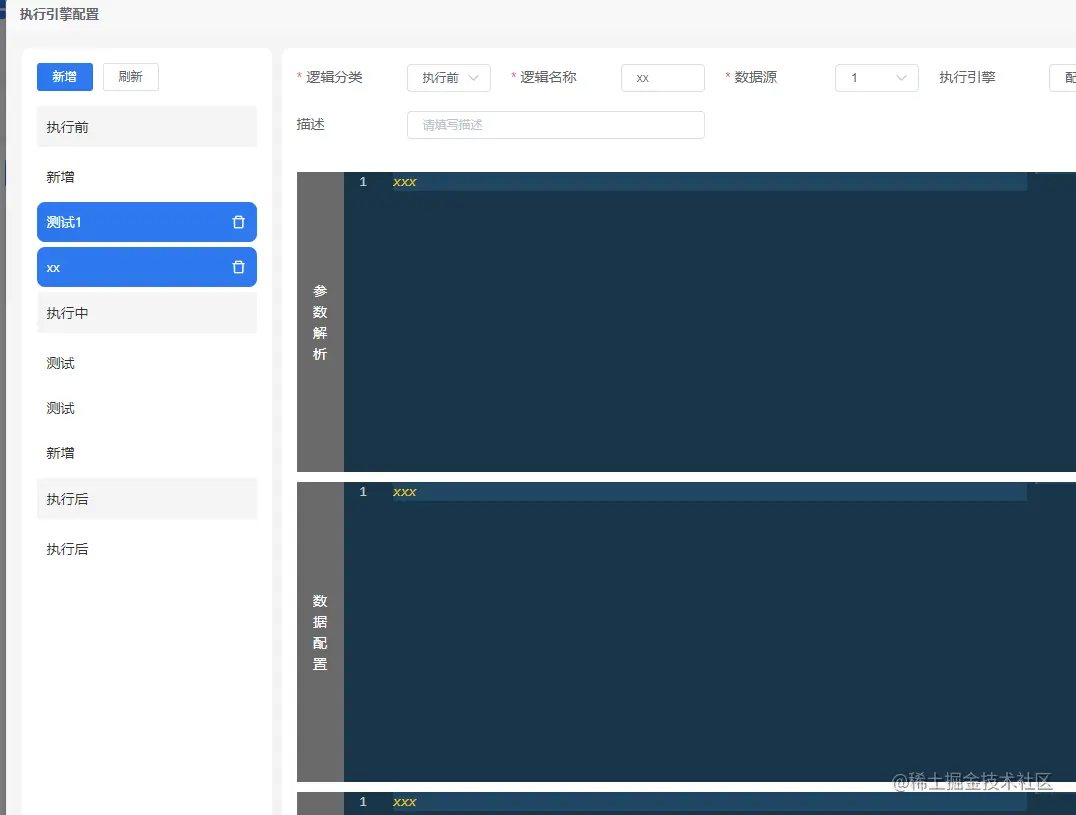Open the partially visible 执行引擎 dropdown

(x=1063, y=78)
